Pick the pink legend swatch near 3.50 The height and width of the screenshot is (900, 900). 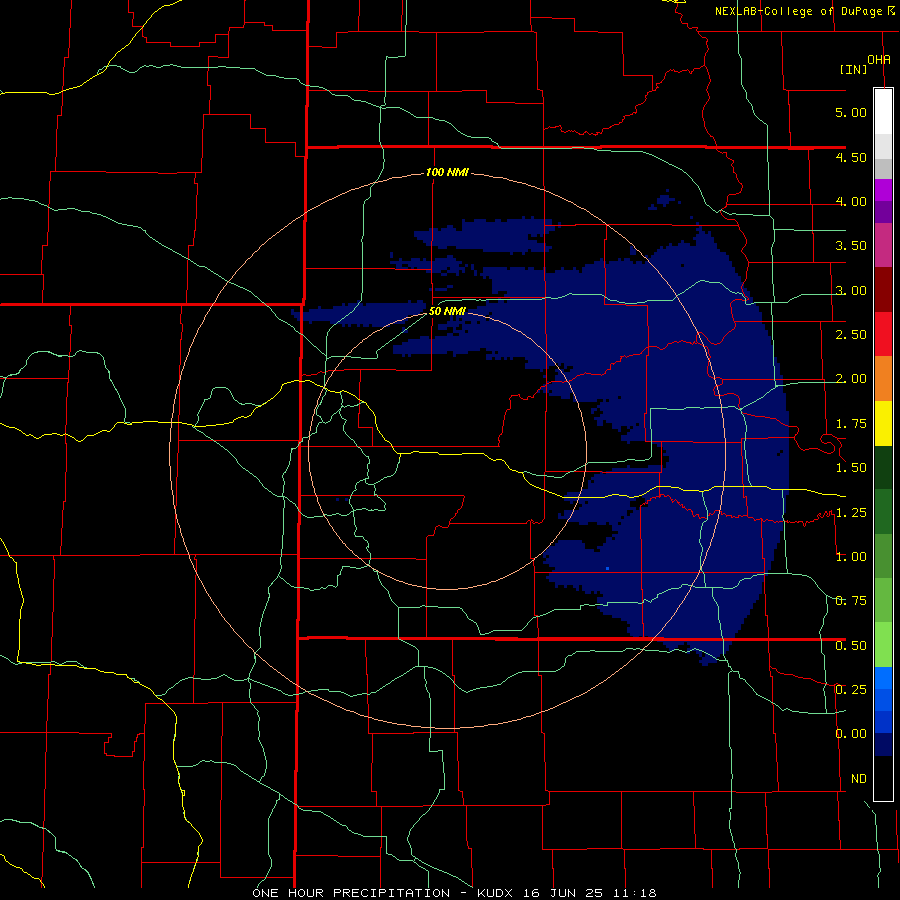click(883, 246)
